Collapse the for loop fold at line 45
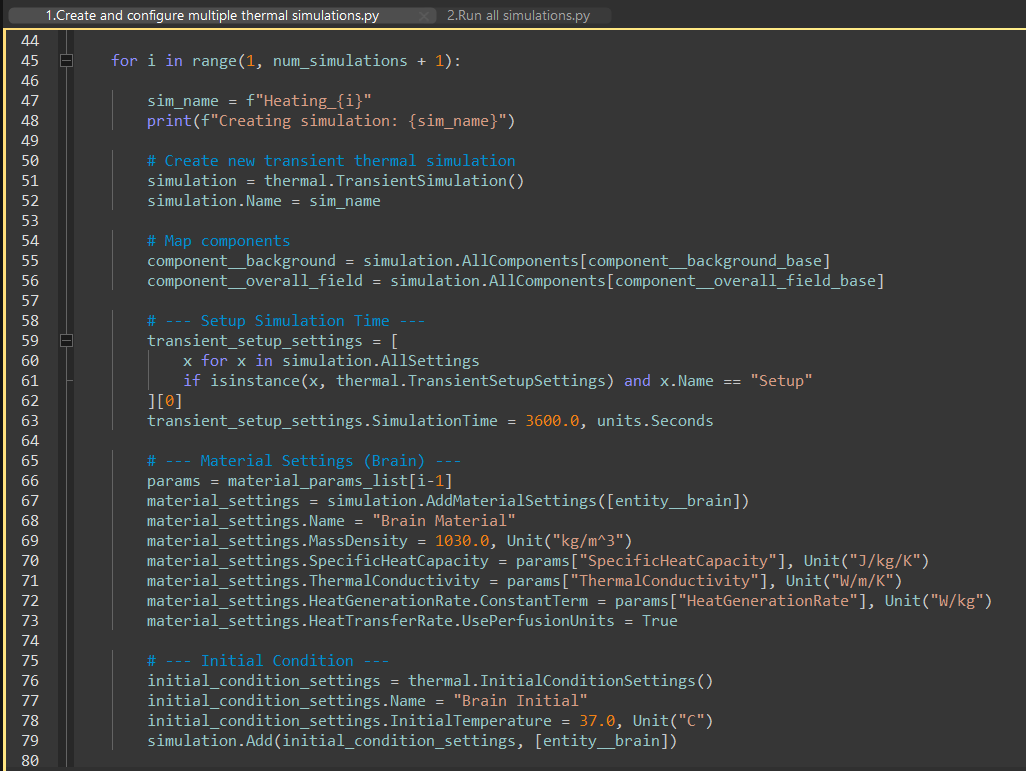This screenshot has width=1026, height=771. (x=66, y=61)
